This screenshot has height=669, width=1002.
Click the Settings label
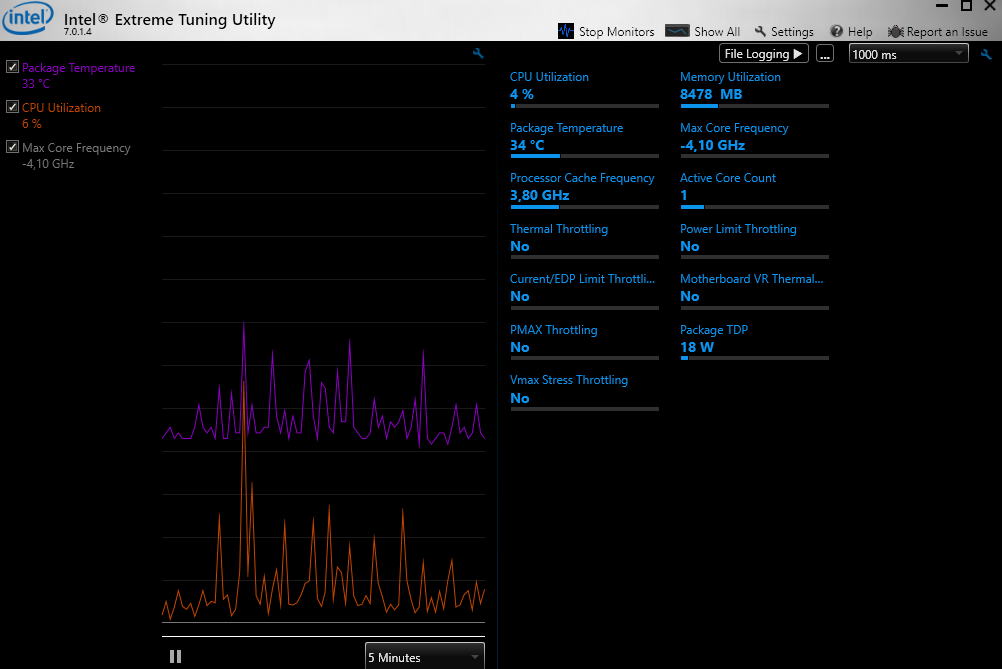click(792, 31)
